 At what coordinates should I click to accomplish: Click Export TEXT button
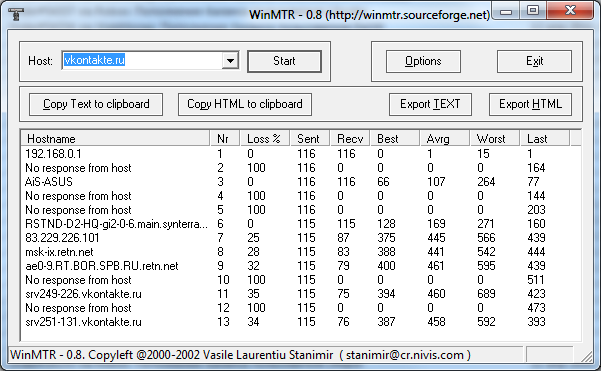[x=430, y=104]
